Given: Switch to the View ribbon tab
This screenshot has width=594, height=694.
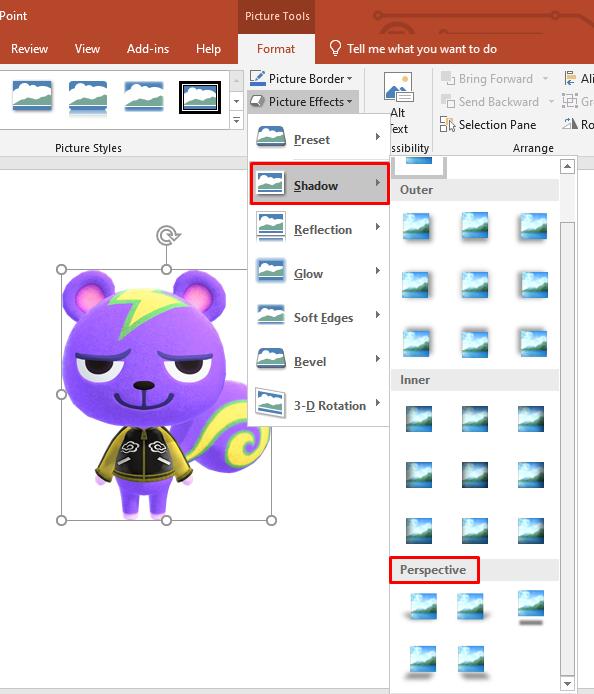Looking at the screenshot, I should tap(87, 49).
